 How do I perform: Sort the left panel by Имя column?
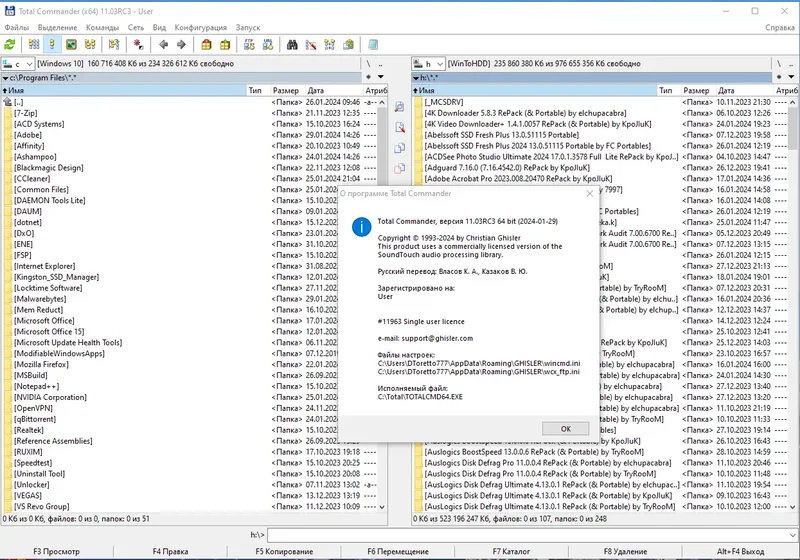tap(124, 90)
